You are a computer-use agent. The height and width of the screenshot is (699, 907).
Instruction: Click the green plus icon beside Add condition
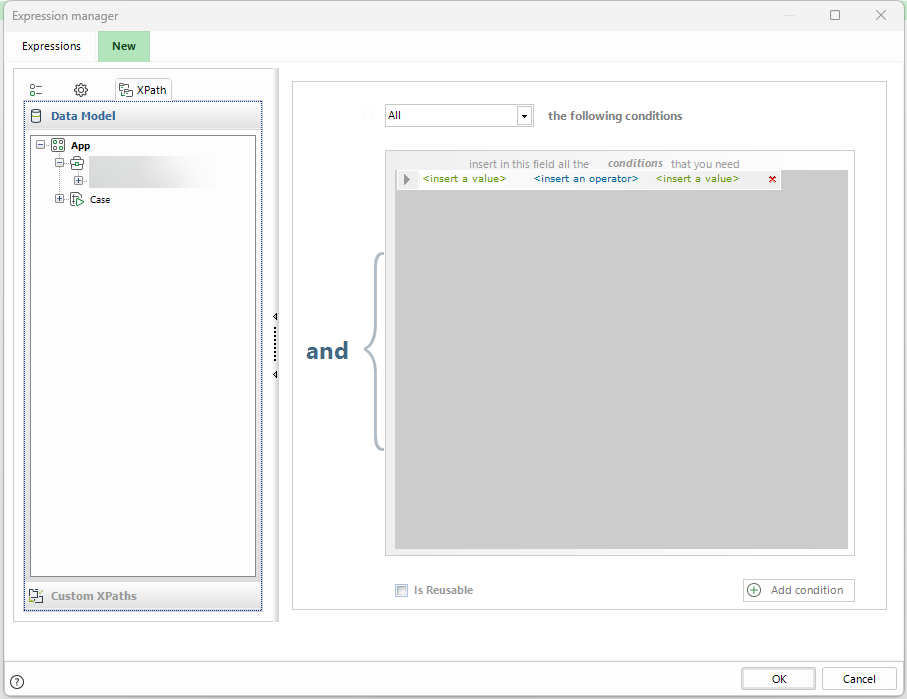pos(754,590)
